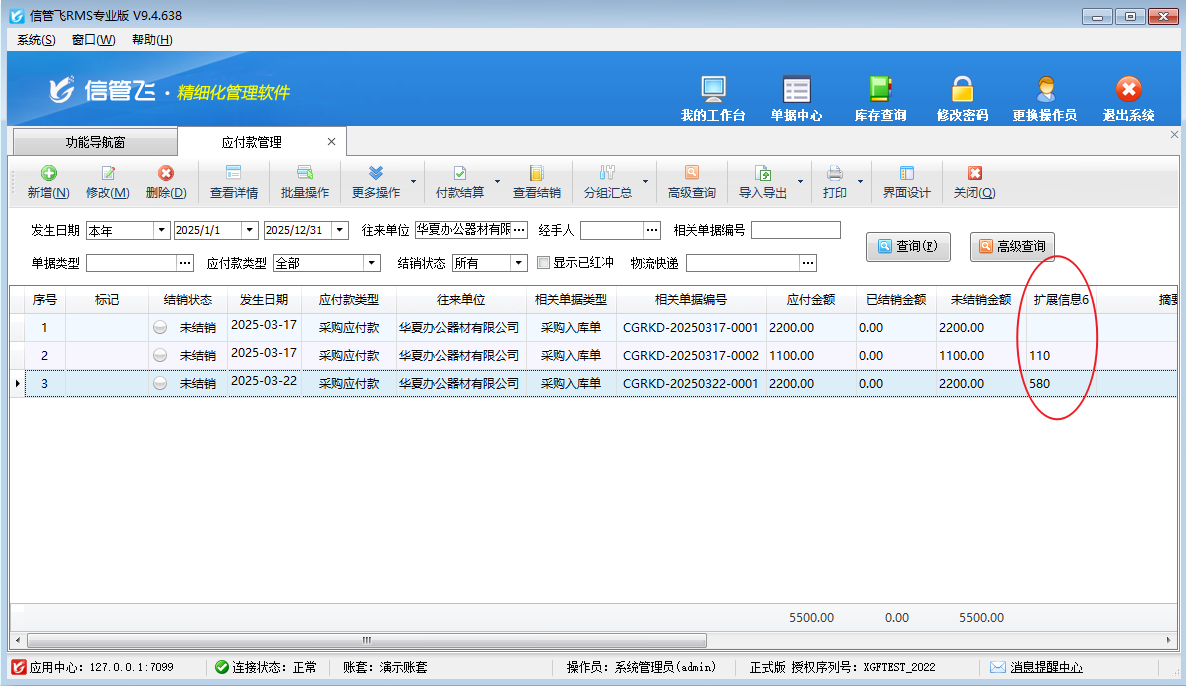This screenshot has width=1186, height=686.
Task: Expand the 发生日期 本年 dropdown
Action: [161, 231]
